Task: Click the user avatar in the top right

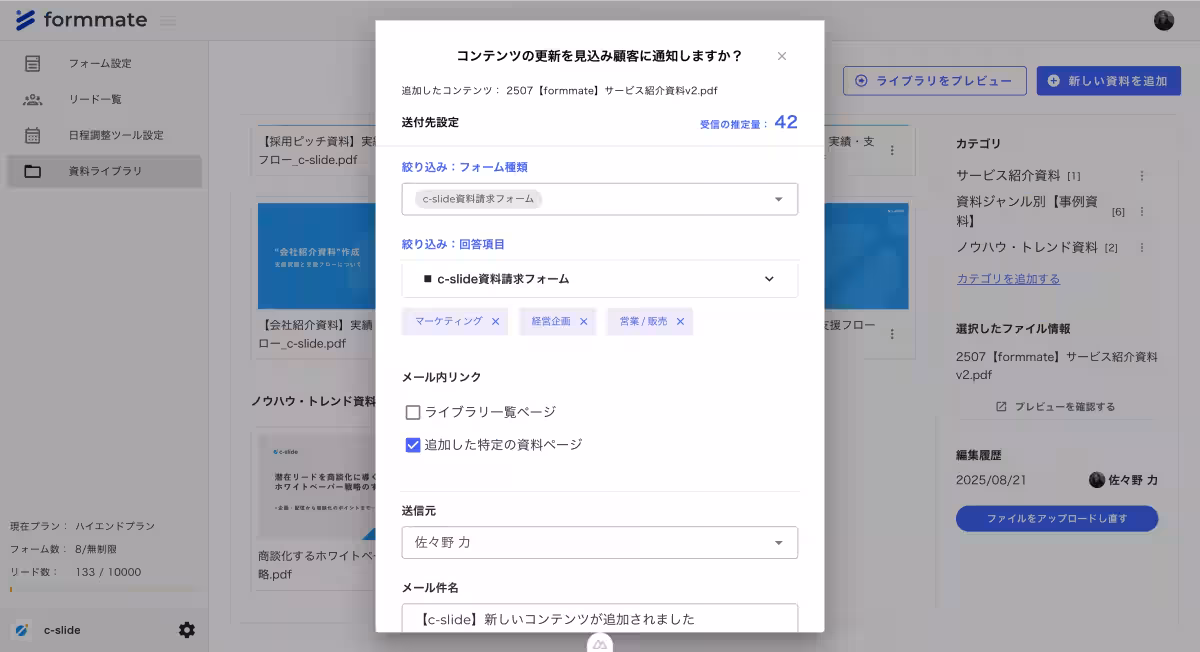Action: pos(1164,18)
